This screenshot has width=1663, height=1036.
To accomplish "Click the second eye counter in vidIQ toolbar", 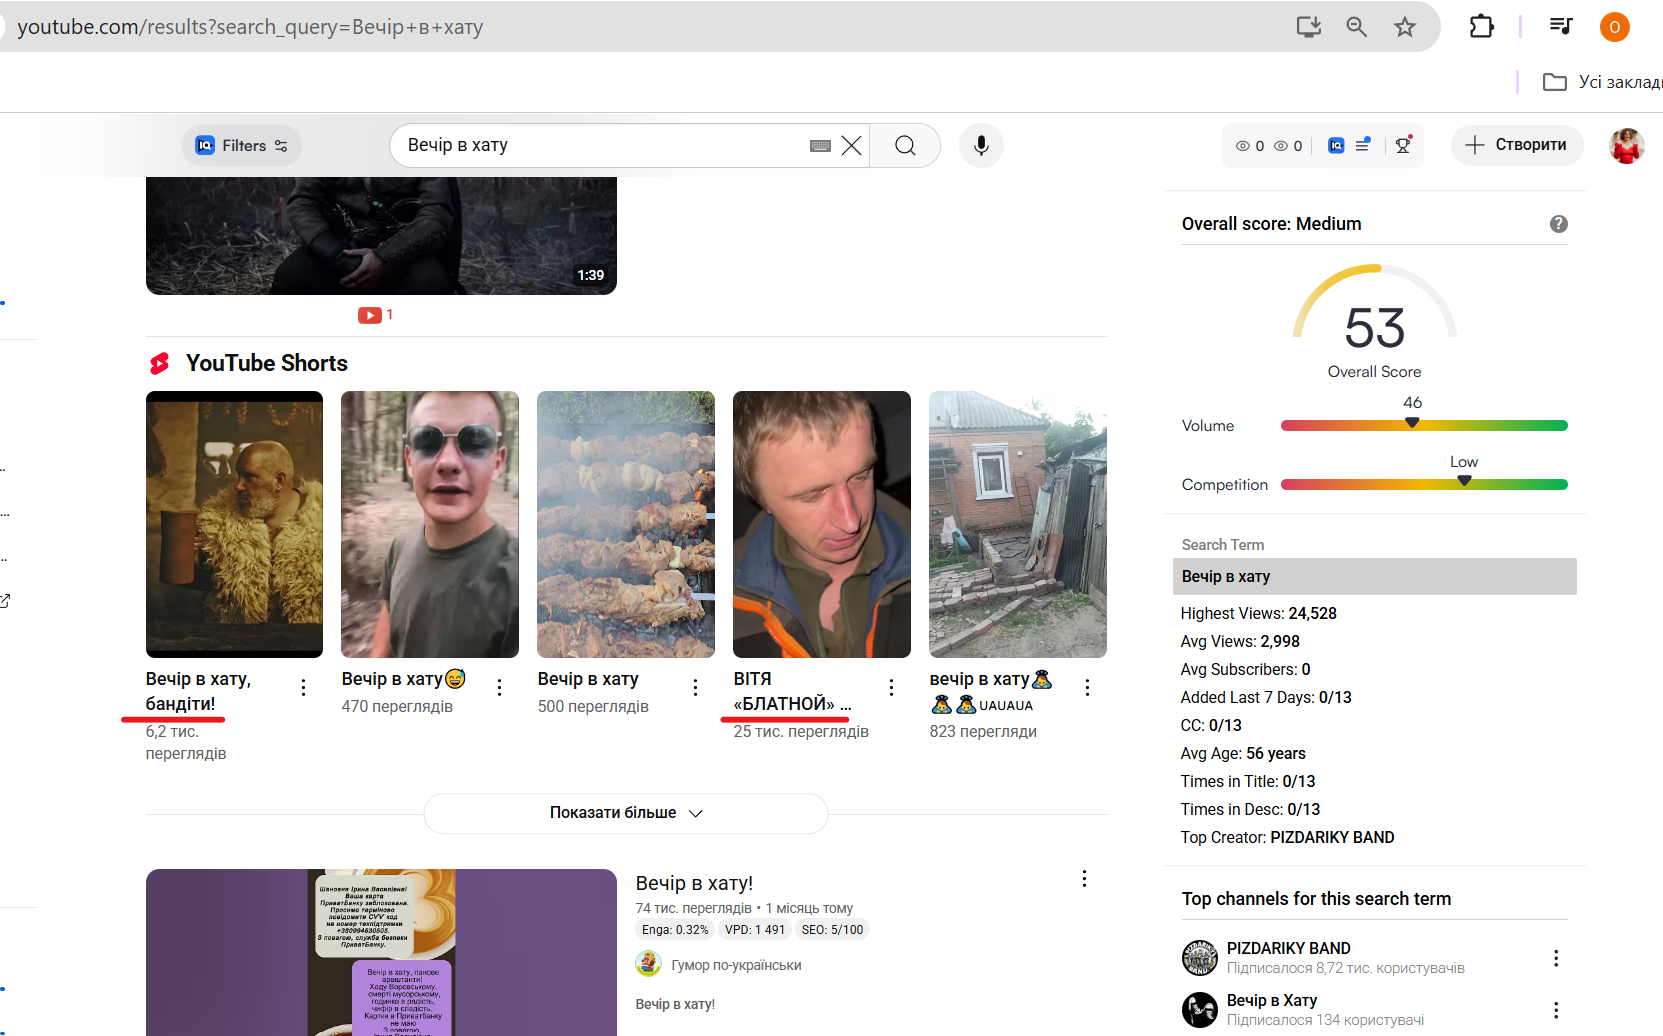I will coord(1288,146).
